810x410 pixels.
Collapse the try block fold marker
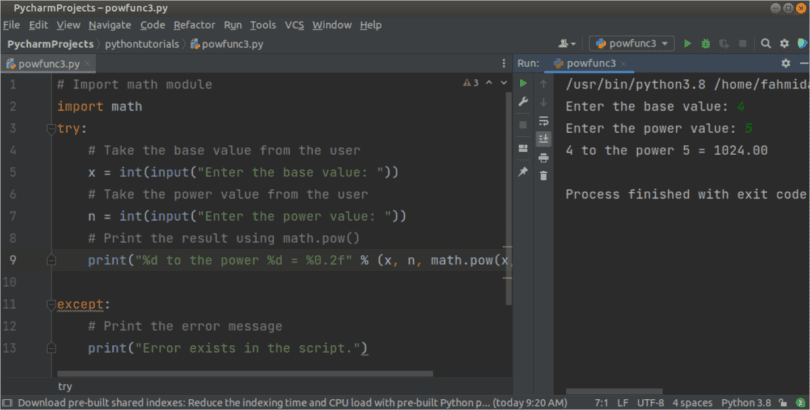51,129
